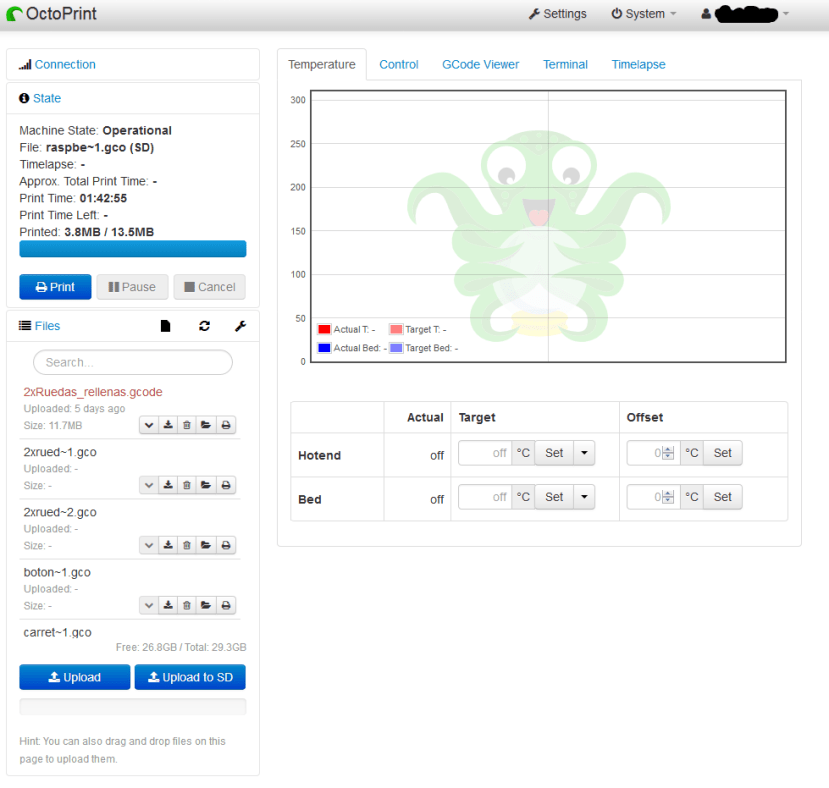Click the blue Actual Bed legend swatch
This screenshot has height=788, width=829.
point(324,348)
